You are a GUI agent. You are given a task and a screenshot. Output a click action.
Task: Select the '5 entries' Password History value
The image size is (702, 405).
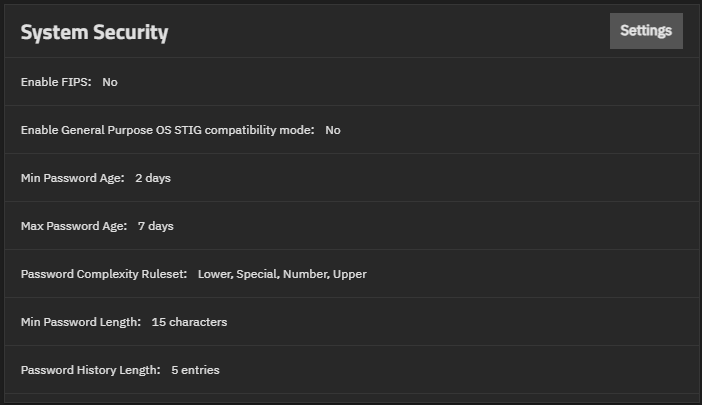tap(195, 370)
